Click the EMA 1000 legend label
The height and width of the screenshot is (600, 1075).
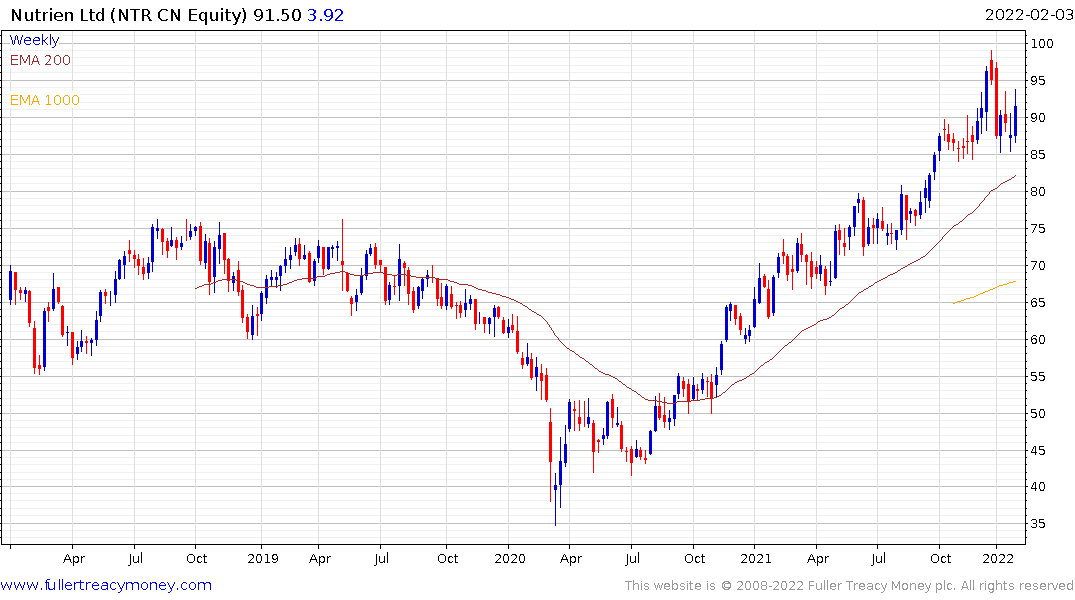(x=45, y=100)
